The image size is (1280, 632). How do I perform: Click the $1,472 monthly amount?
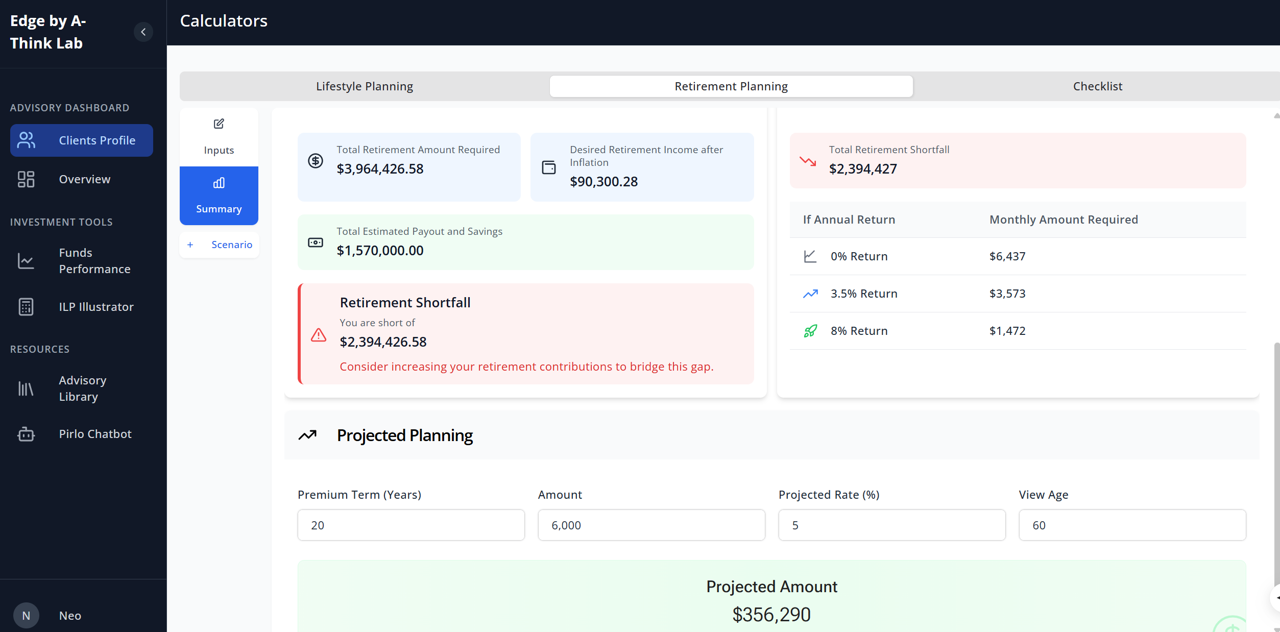click(x=1007, y=331)
